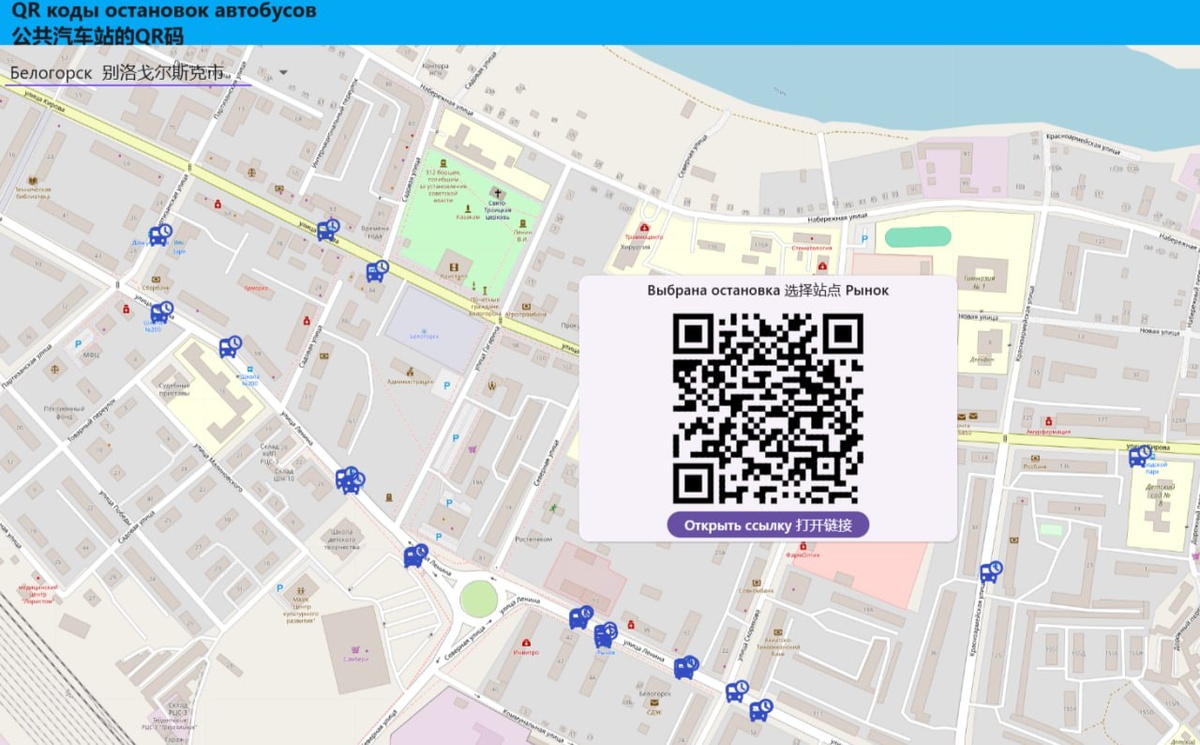Click the ФармОптик pharmacy icon
The image size is (1200, 745).
click(x=801, y=545)
